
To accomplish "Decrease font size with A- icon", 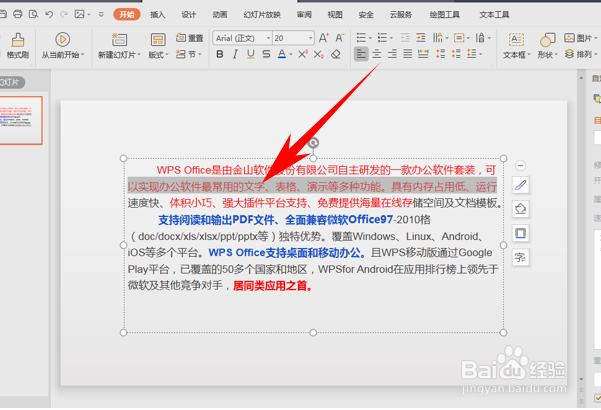I will click(x=340, y=38).
